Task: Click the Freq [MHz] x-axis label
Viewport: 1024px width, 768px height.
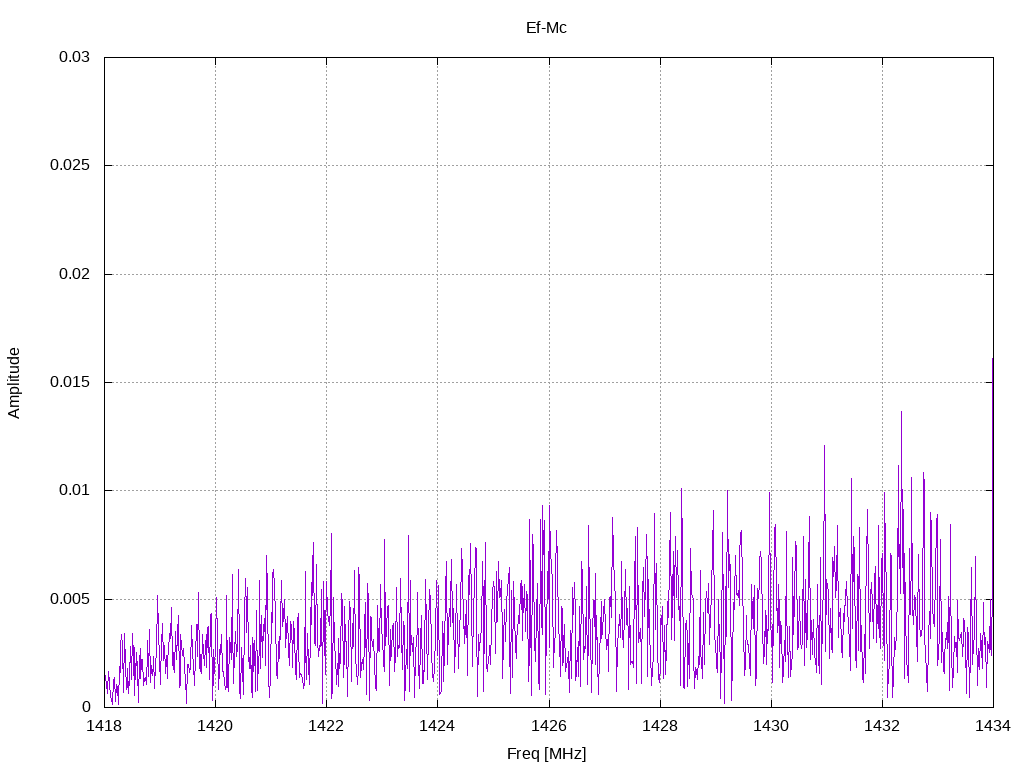Action: pyautogui.click(x=547, y=754)
